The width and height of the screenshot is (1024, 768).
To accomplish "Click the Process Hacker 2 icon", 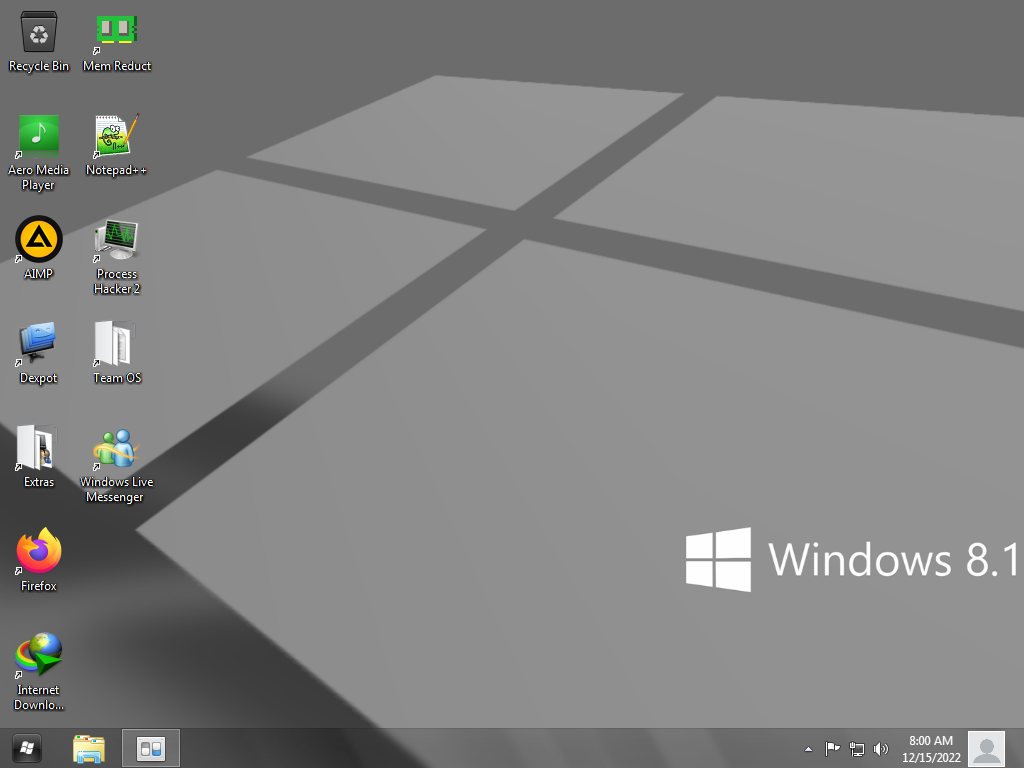I will [x=116, y=240].
